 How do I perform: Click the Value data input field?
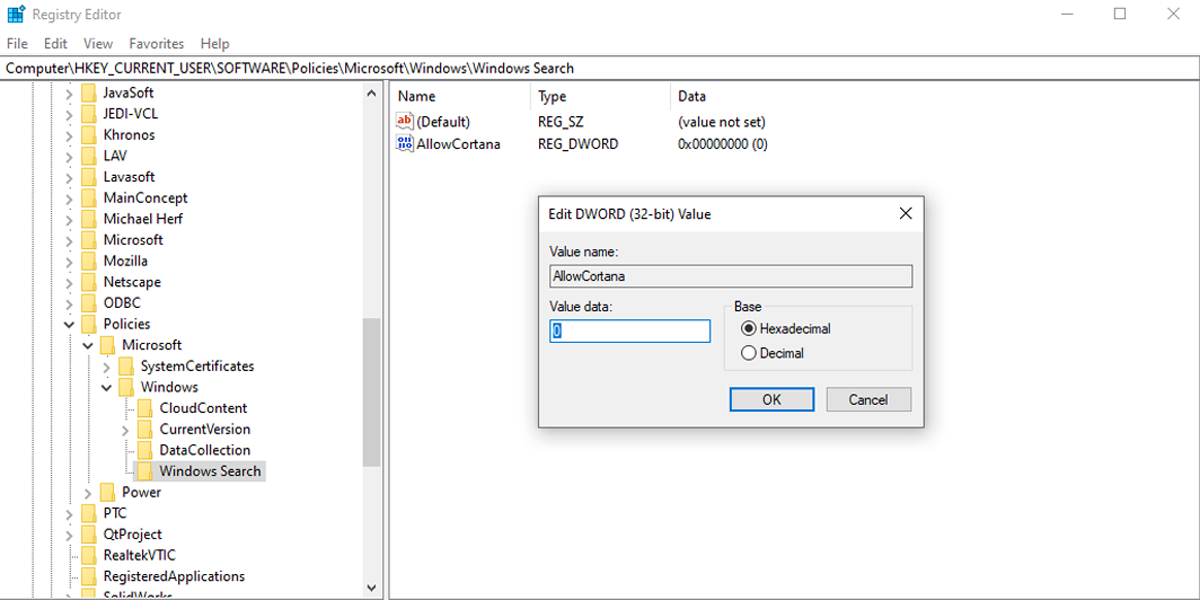(630, 331)
